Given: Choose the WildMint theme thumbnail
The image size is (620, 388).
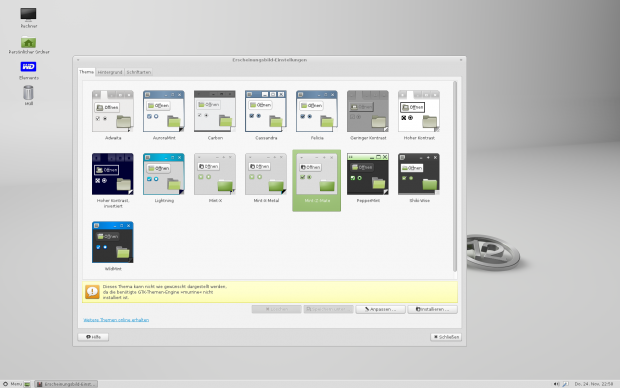Looking at the screenshot, I should click(x=113, y=242).
